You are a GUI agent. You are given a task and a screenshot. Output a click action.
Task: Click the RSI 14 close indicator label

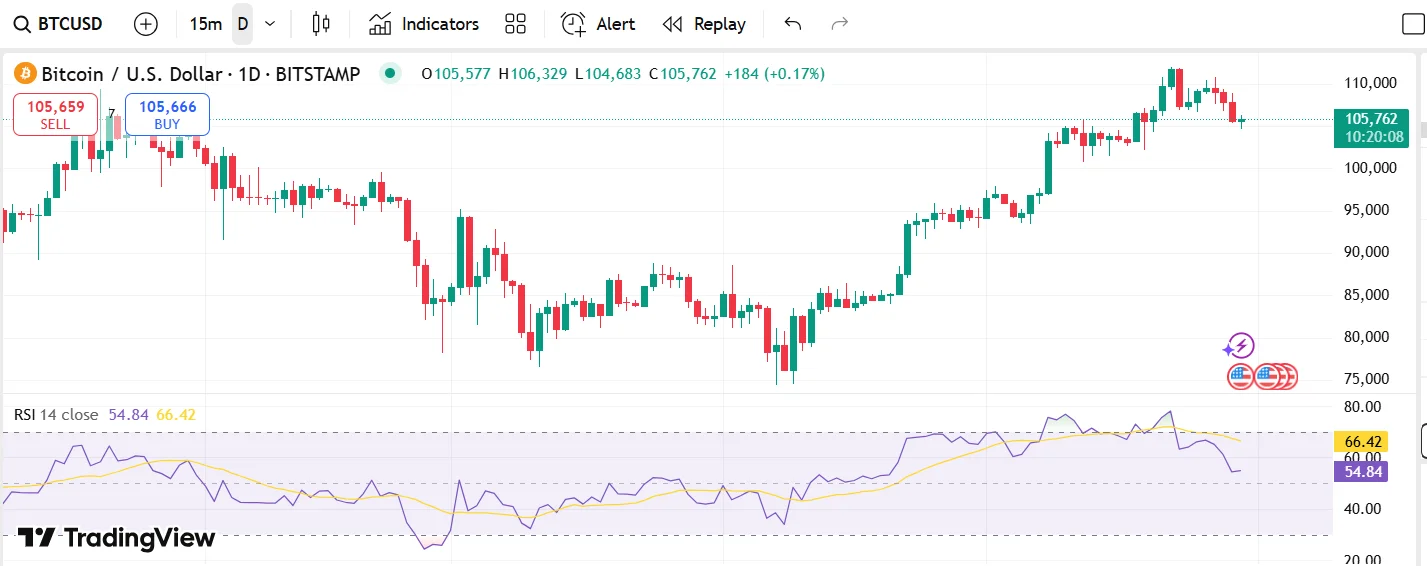[56, 414]
